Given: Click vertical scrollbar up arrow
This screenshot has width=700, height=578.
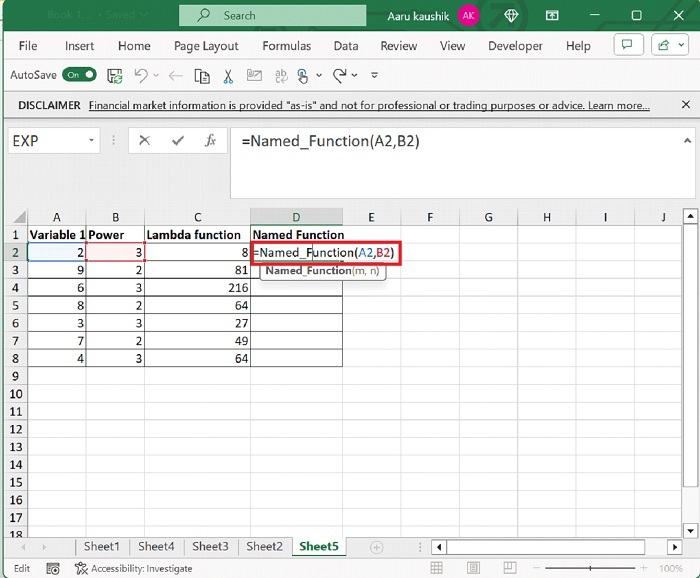Looking at the screenshot, I should pos(690,217).
